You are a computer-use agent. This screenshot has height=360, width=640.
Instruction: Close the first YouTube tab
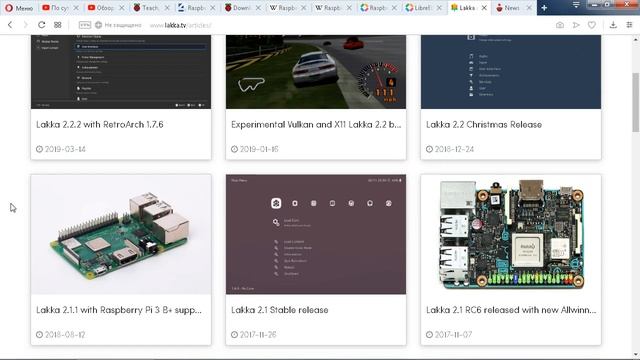tap(76, 8)
